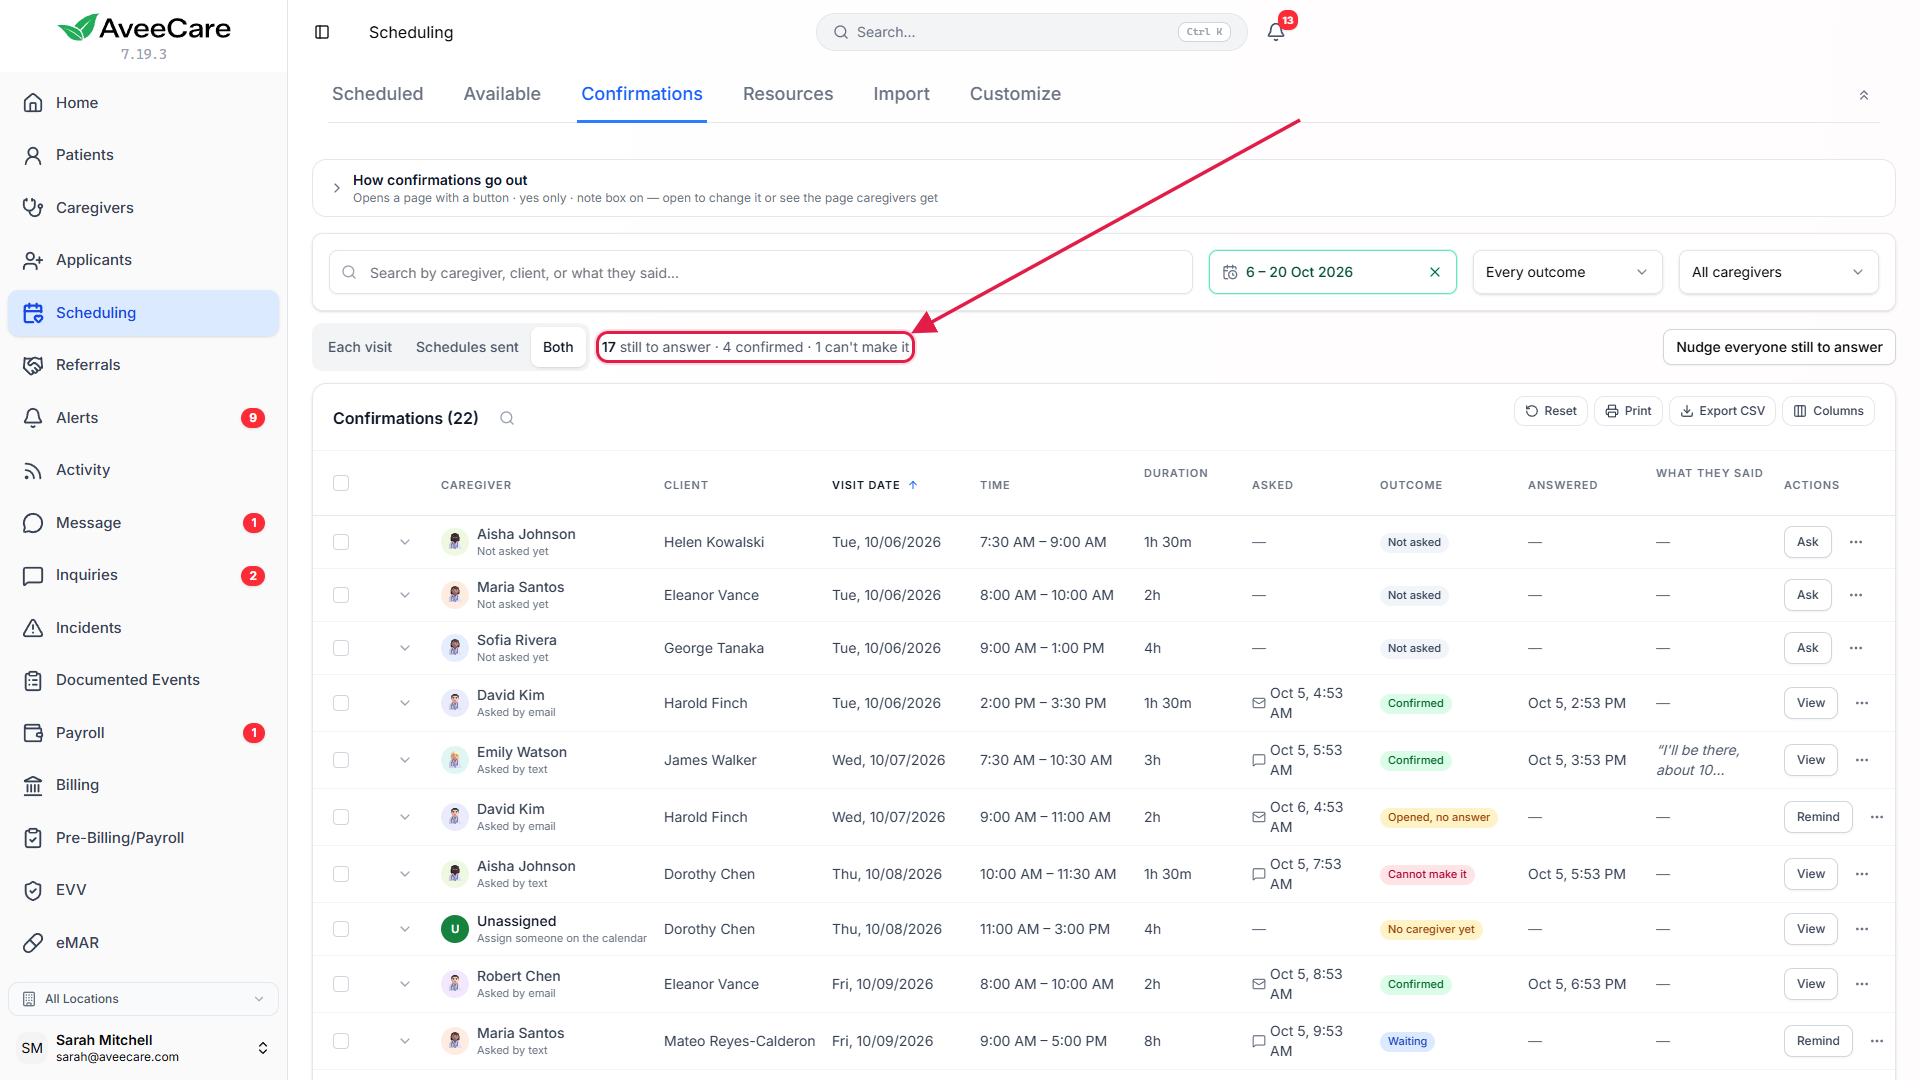
Task: Check Maria Santos Mateo Reyes-Calderon row checkbox
Action: point(341,1041)
